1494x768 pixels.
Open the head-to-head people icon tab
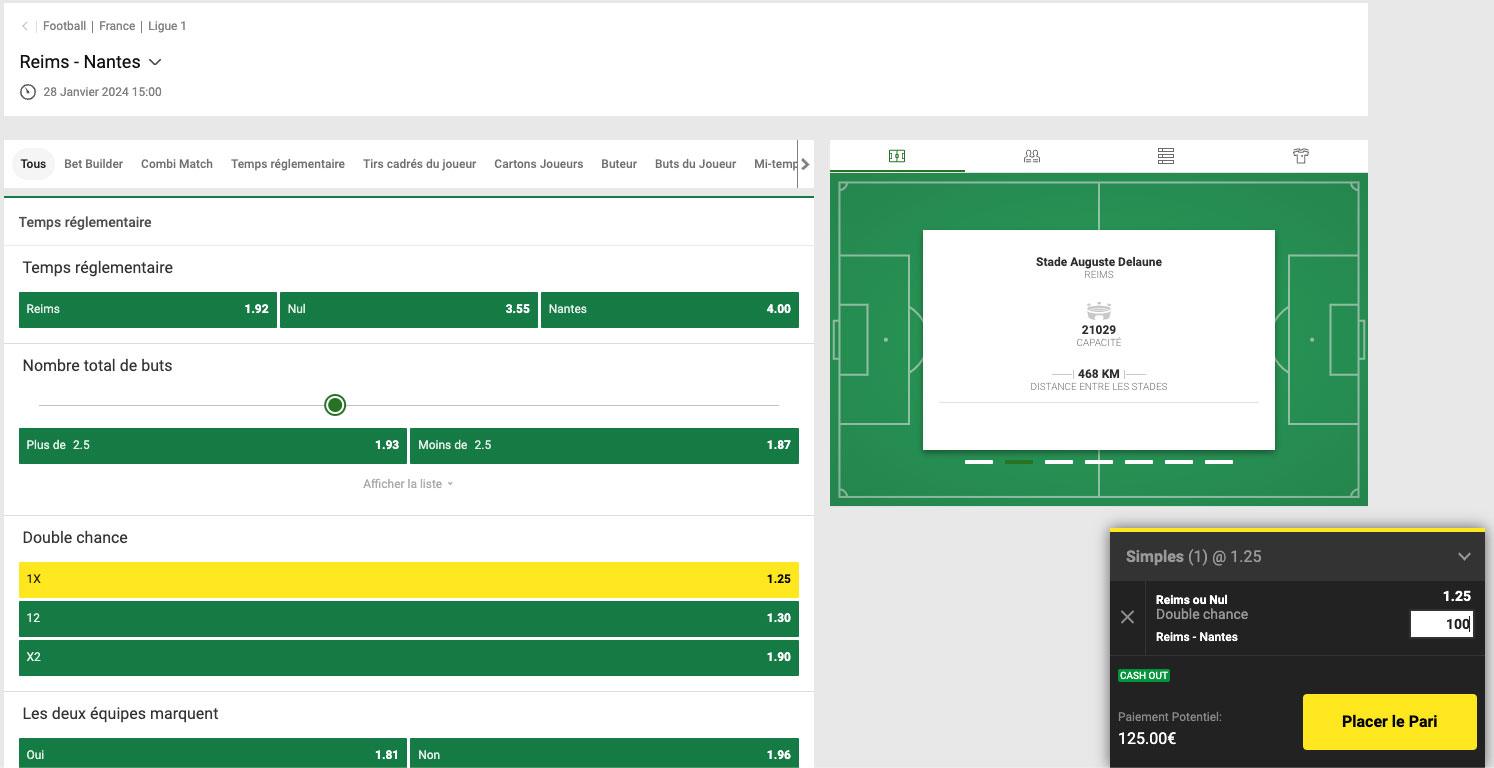(x=1032, y=156)
